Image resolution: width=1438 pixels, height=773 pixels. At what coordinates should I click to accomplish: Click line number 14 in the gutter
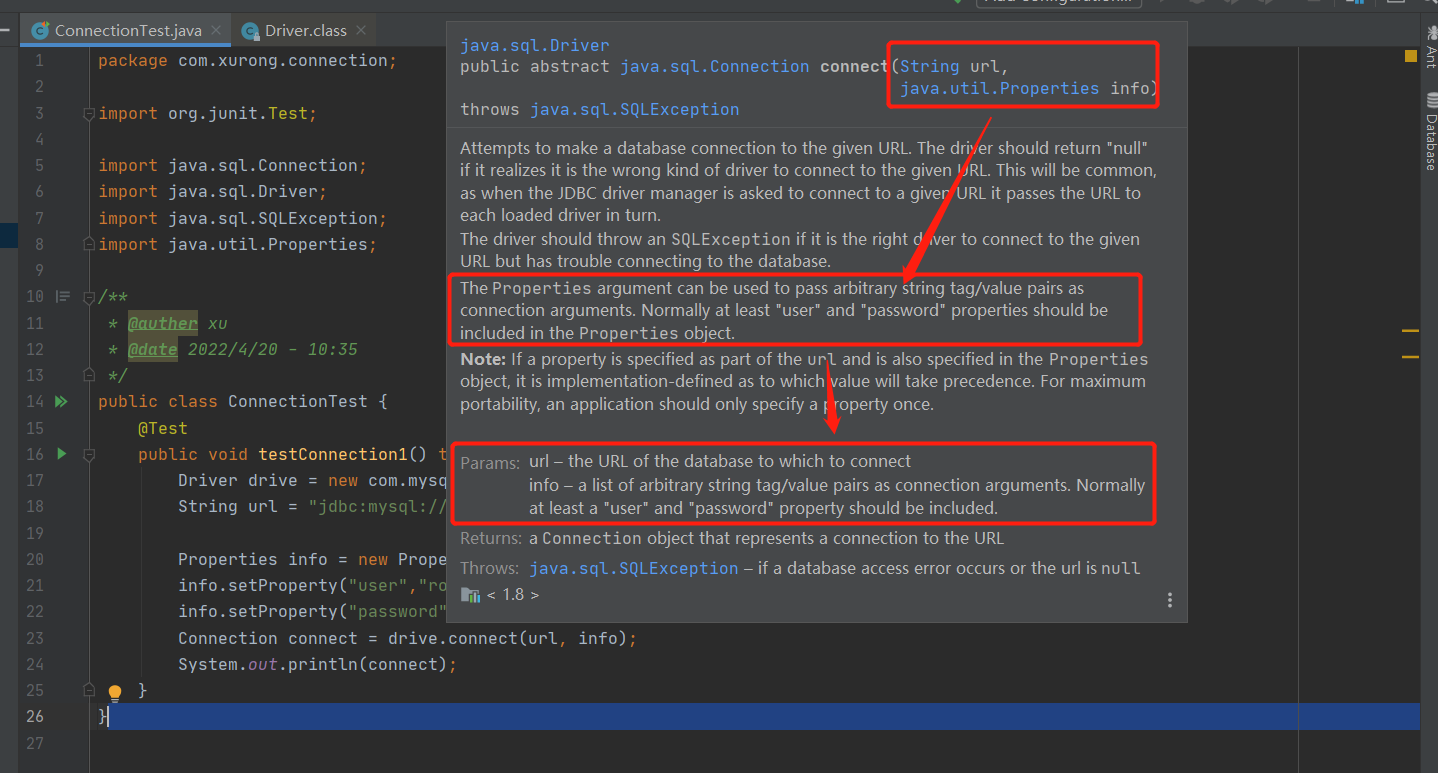(35, 402)
